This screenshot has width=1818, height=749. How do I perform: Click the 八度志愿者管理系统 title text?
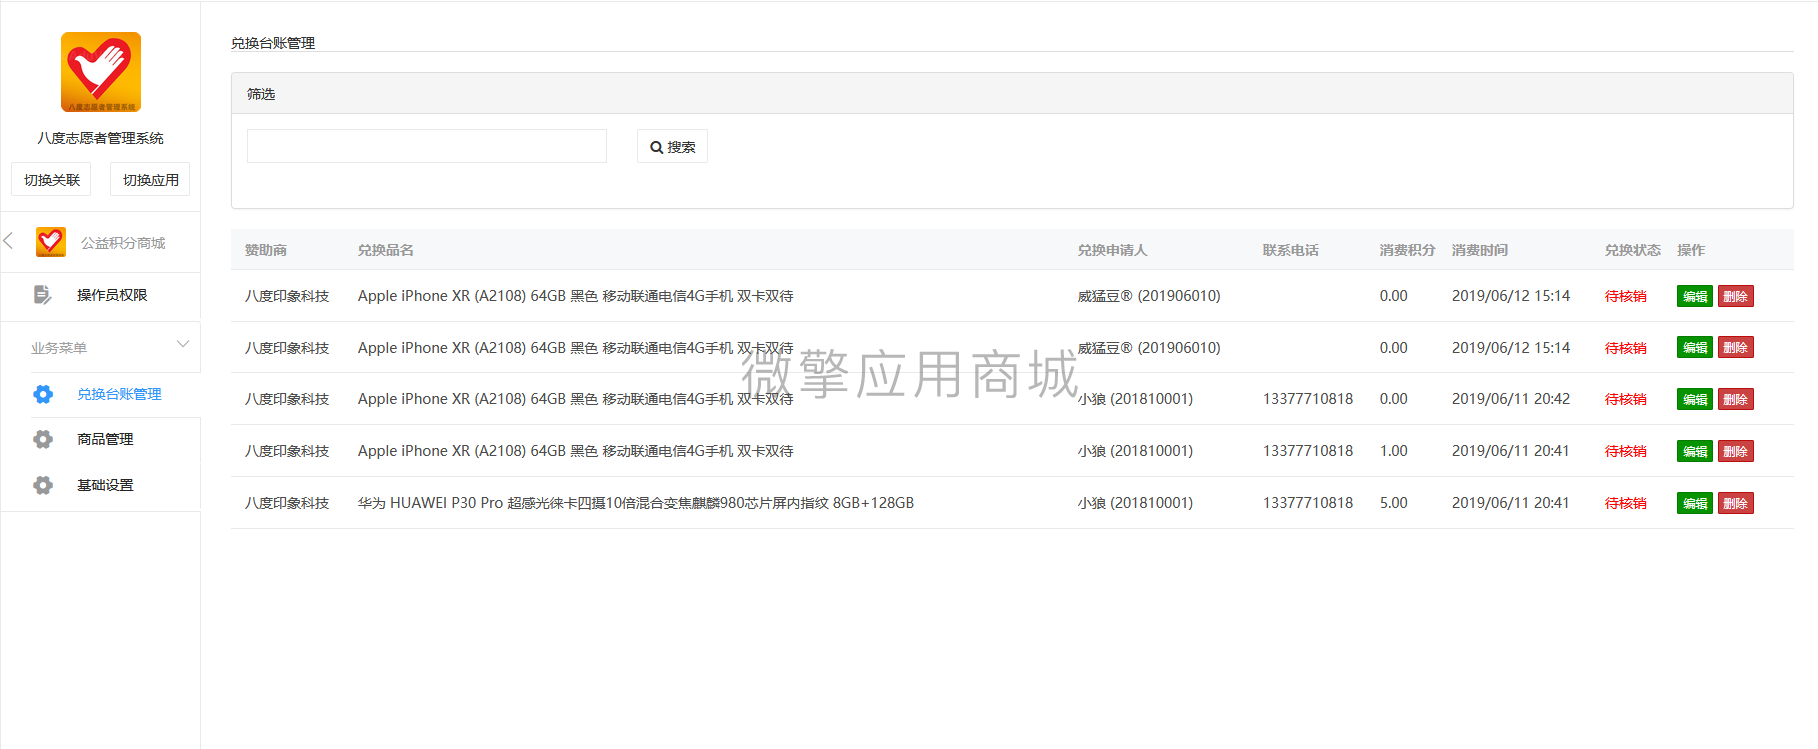tap(100, 138)
